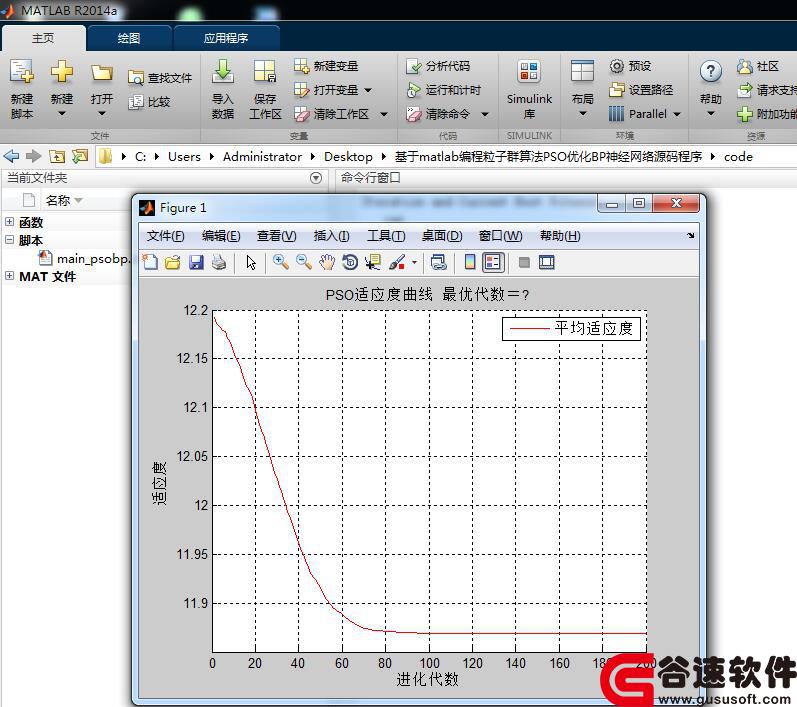Click the Print Figure icon
This screenshot has height=707, width=797.
[x=219, y=262]
